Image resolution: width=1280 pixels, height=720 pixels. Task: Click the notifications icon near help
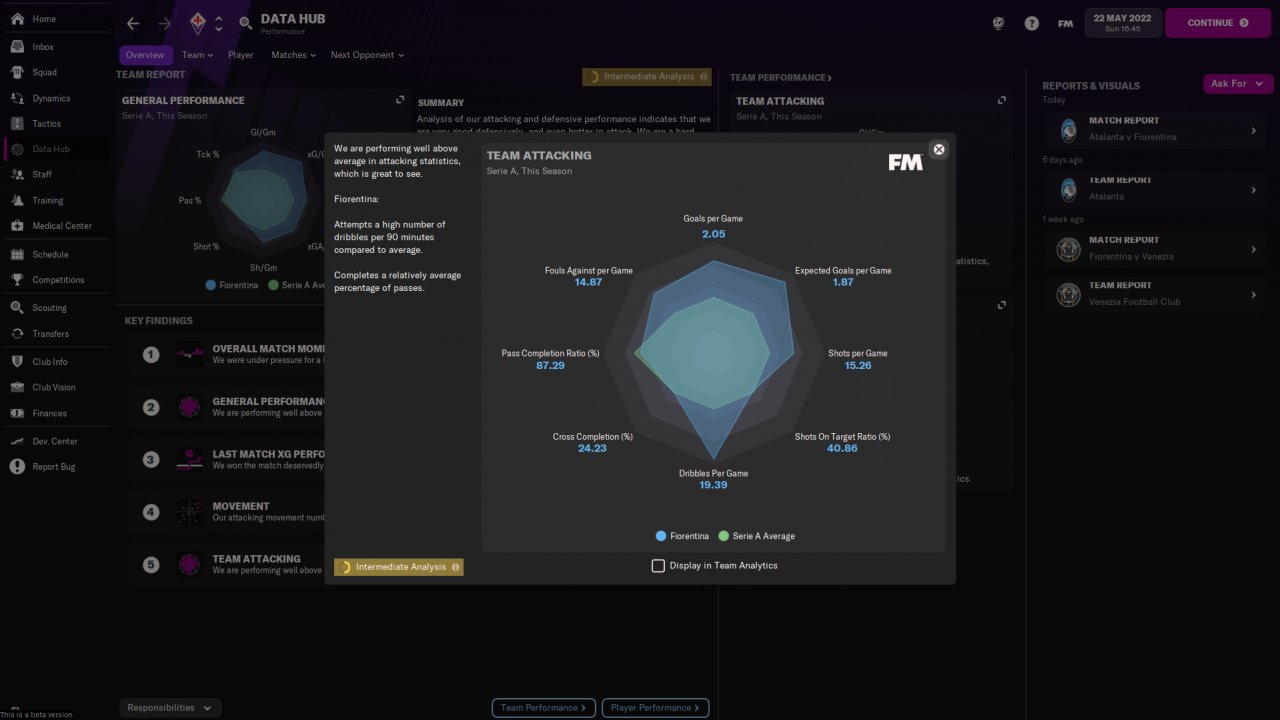(998, 23)
